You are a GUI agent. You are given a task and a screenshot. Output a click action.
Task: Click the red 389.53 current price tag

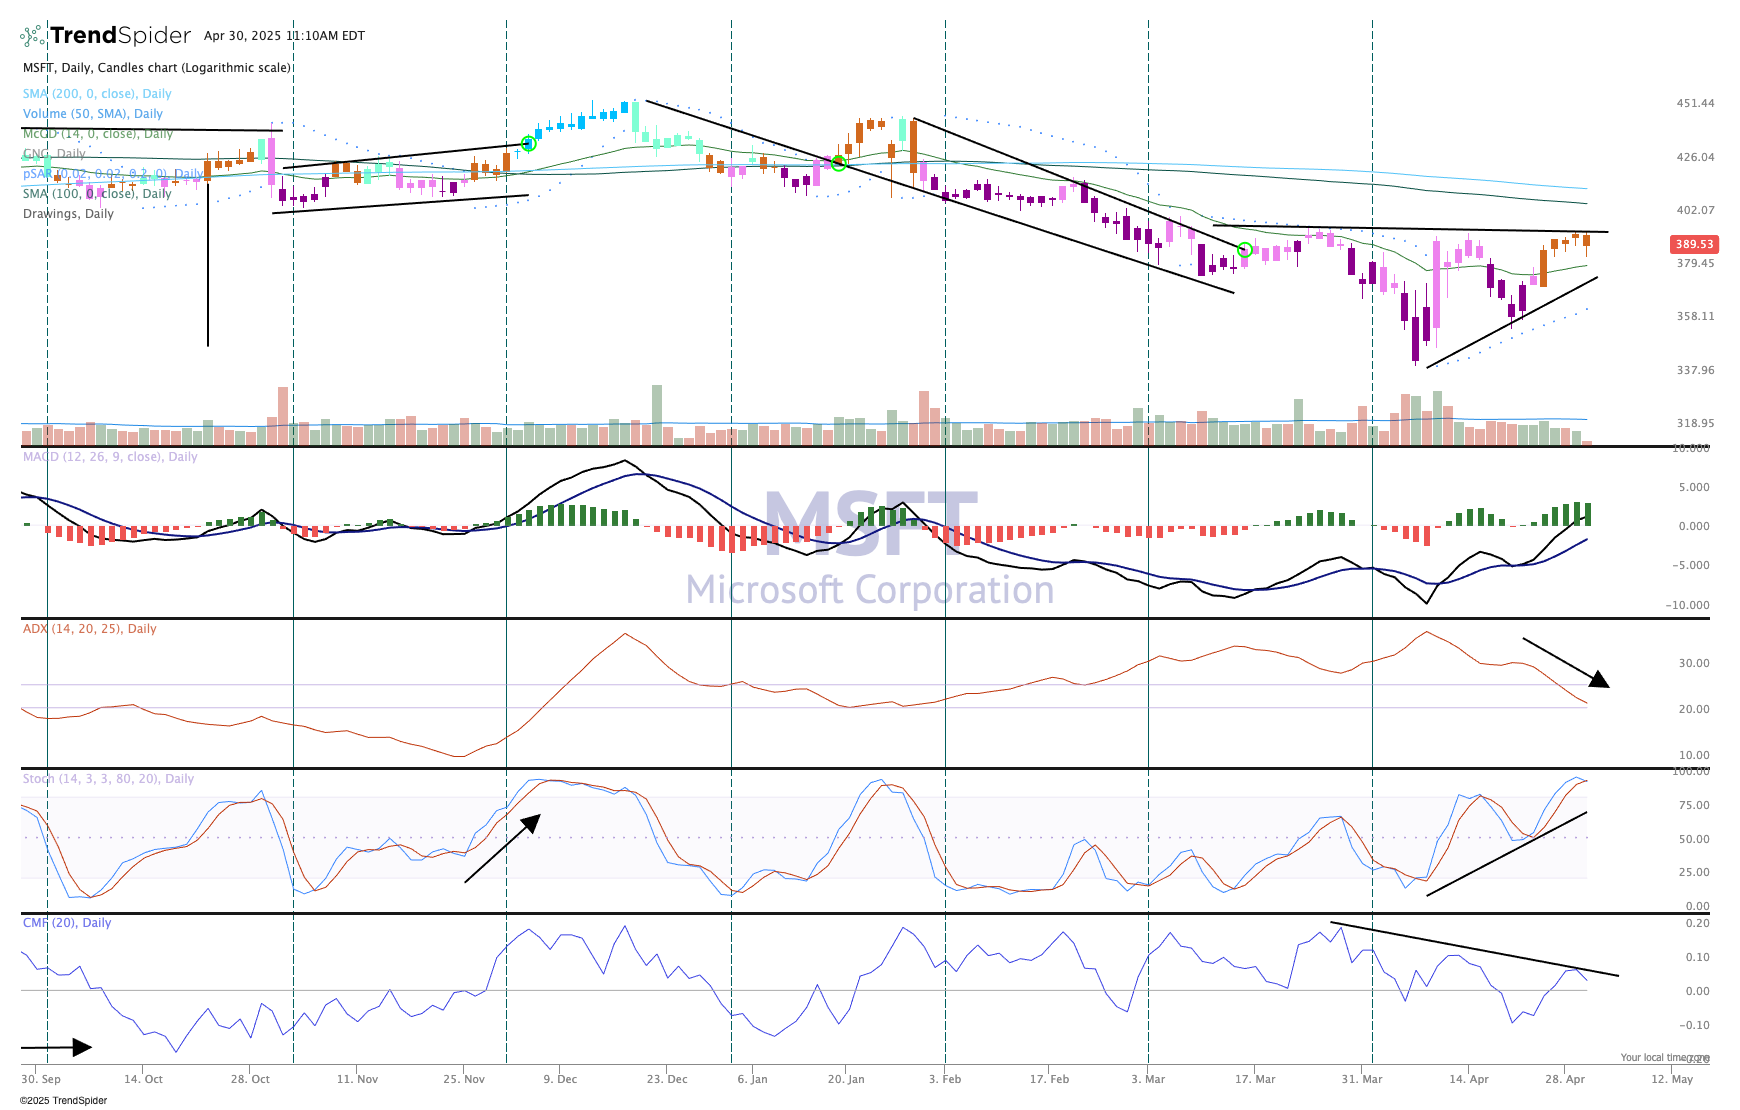[1694, 244]
